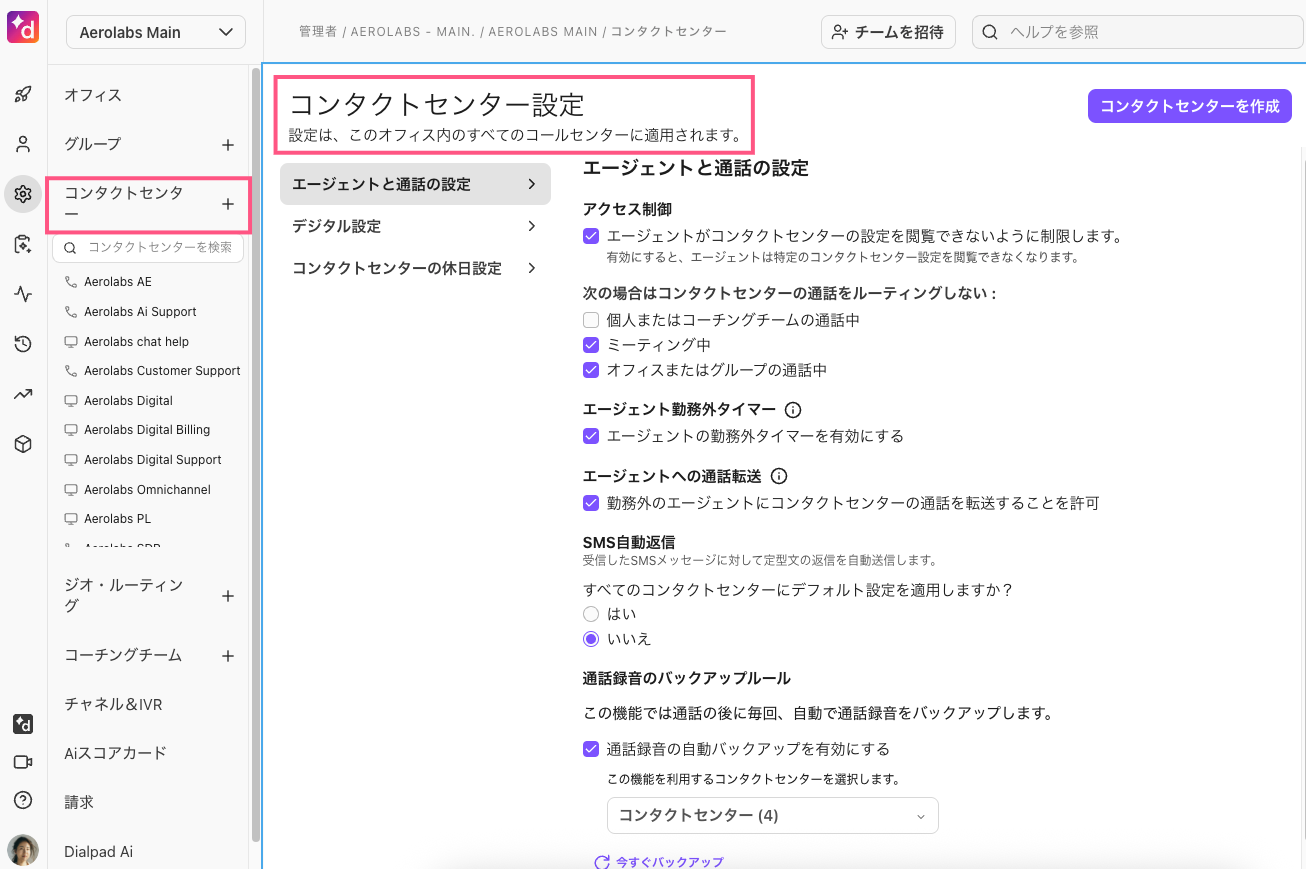Open Aiスコアカード menu item
Viewport: 1306px width, 869px height.
click(115, 753)
